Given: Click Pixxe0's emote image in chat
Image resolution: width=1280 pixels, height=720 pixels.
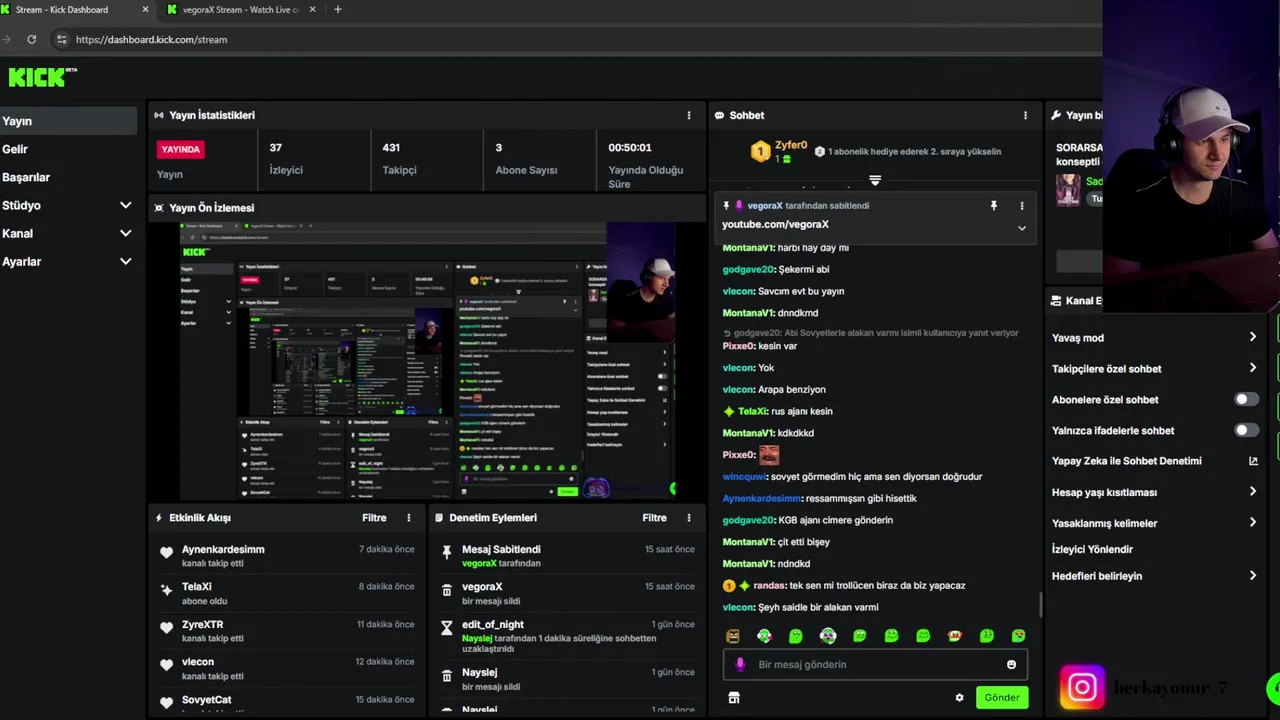Looking at the screenshot, I should coord(768,455).
